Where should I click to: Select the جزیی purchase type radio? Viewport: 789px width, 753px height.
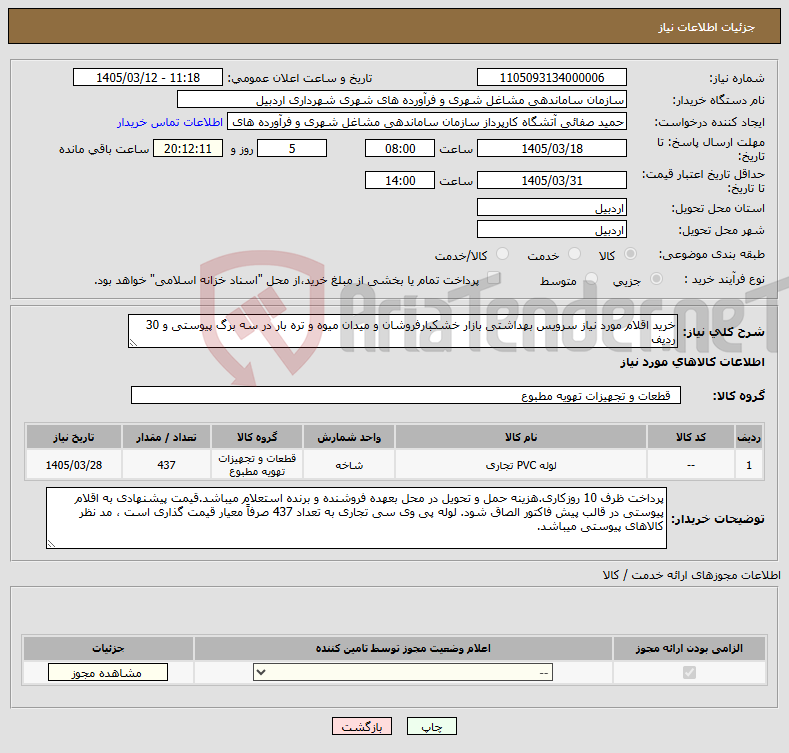tap(656, 278)
